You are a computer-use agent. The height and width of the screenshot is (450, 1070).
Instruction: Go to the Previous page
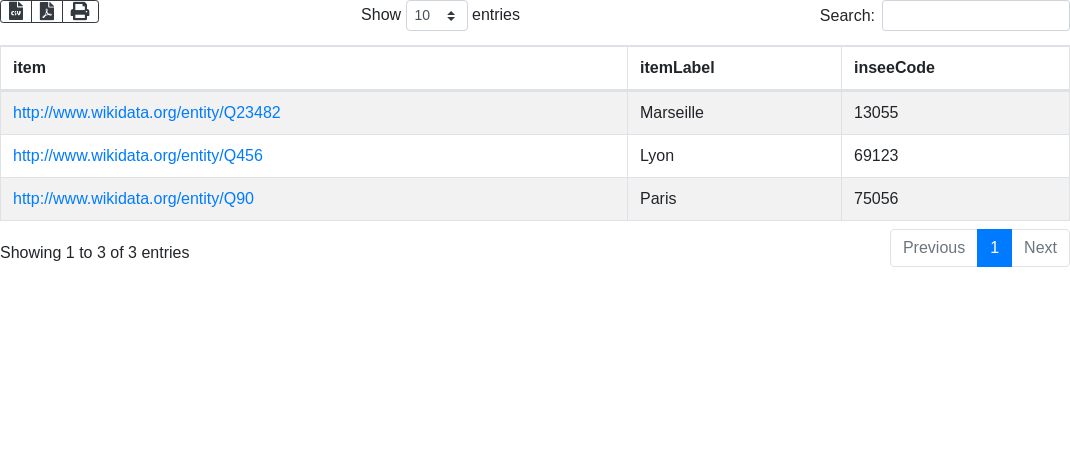pyautogui.click(x=933, y=248)
